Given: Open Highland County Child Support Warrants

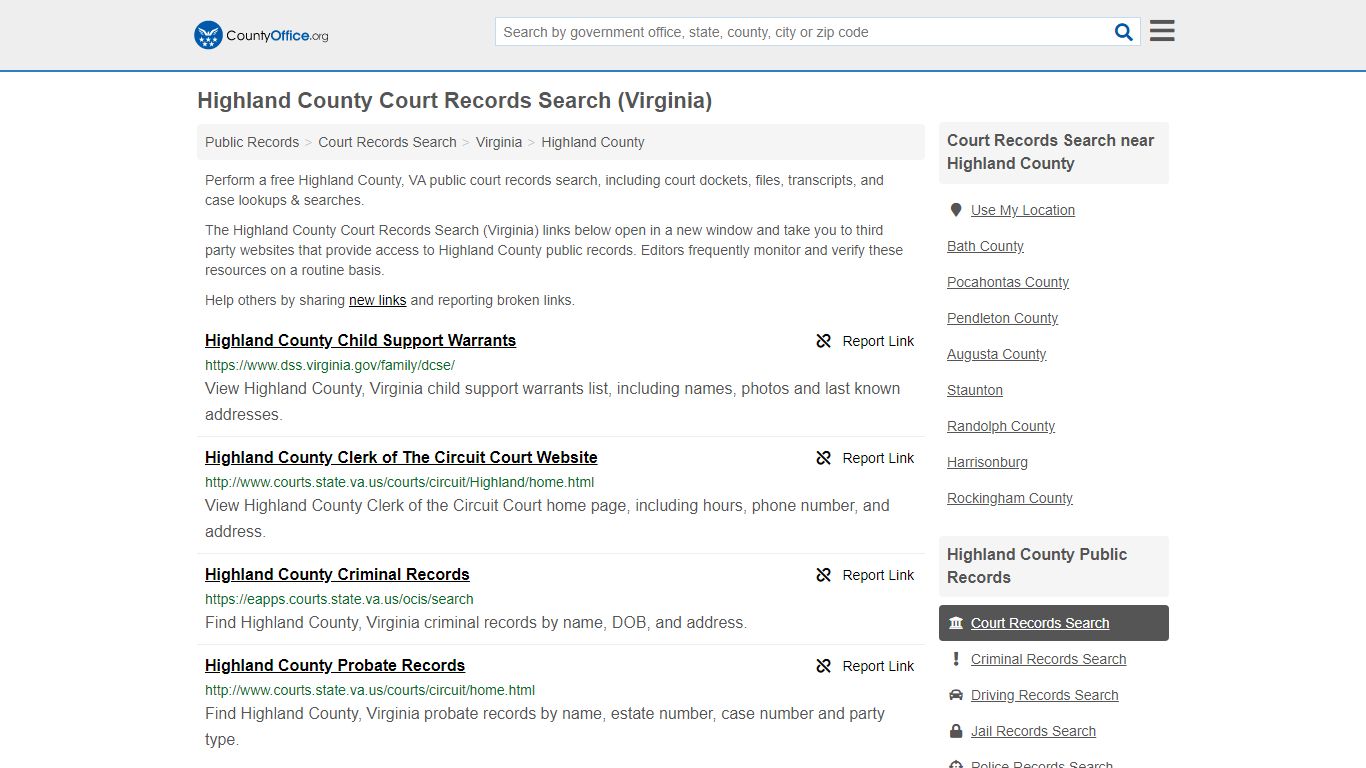Looking at the screenshot, I should (360, 340).
